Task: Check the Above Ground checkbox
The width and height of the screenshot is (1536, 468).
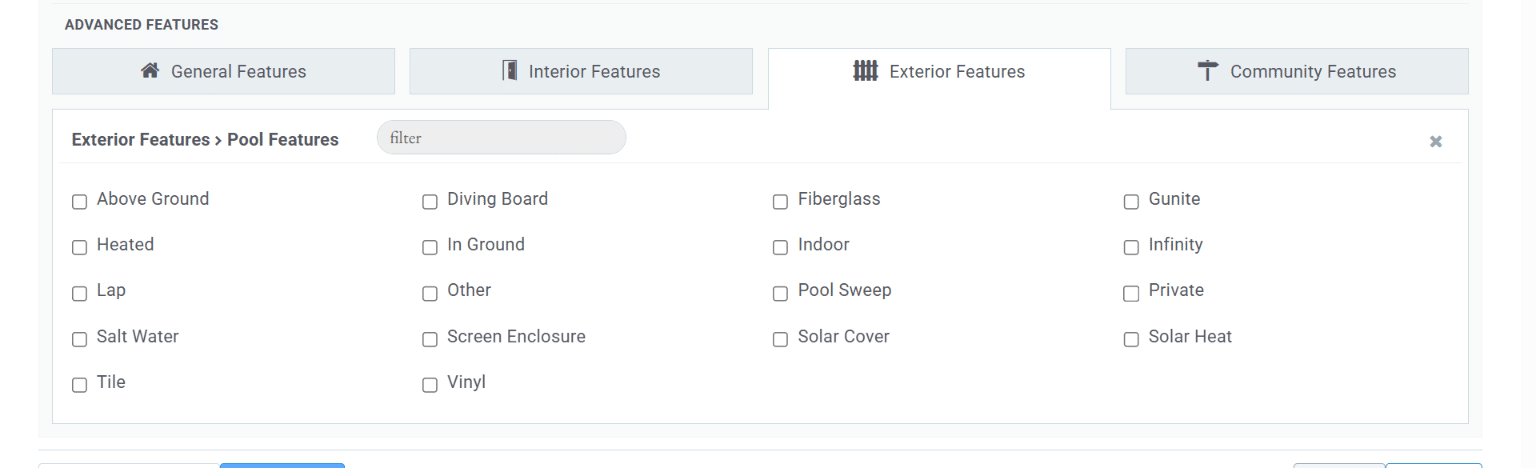Action: pos(80,202)
